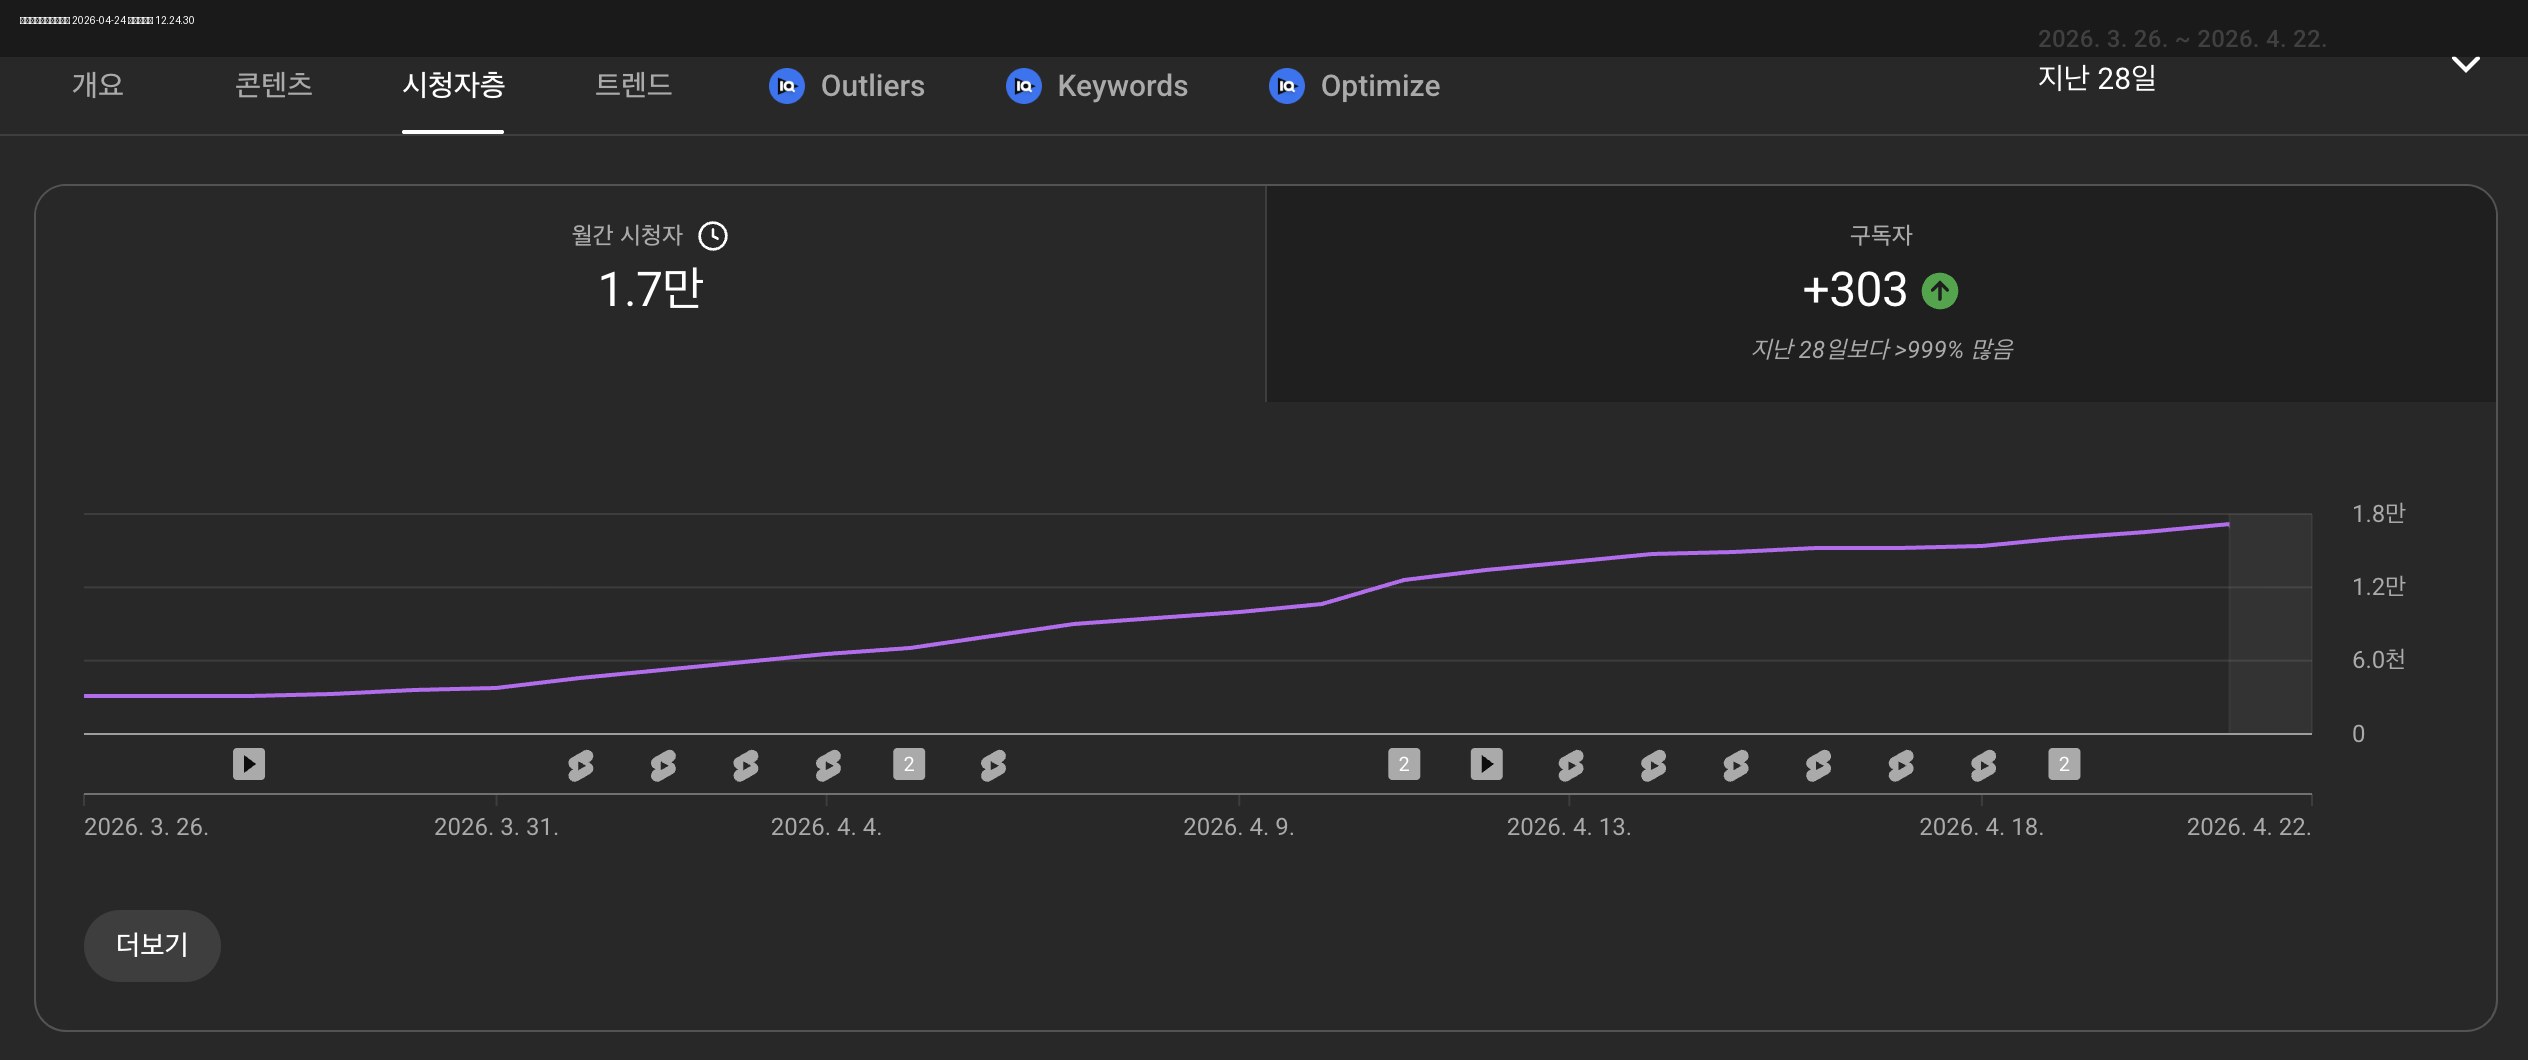
Task: Click the Shorts marker for April 3
Action: (x=745, y=765)
